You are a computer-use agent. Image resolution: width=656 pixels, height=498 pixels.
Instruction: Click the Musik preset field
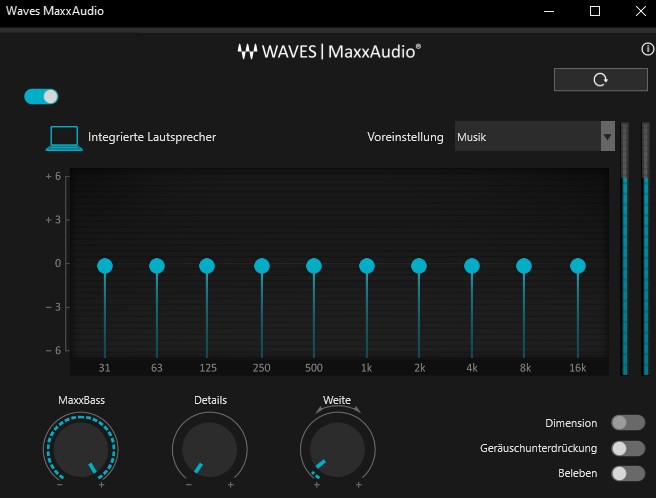click(x=528, y=136)
